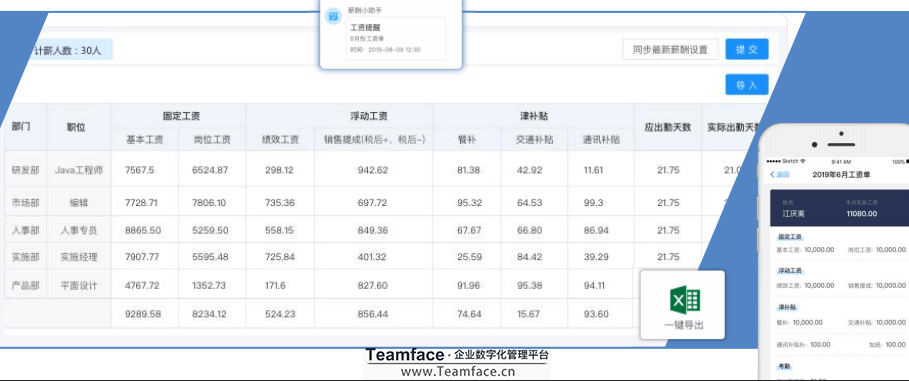Click commission value 856.44
Screen dimensions: 909x381
(373, 314)
